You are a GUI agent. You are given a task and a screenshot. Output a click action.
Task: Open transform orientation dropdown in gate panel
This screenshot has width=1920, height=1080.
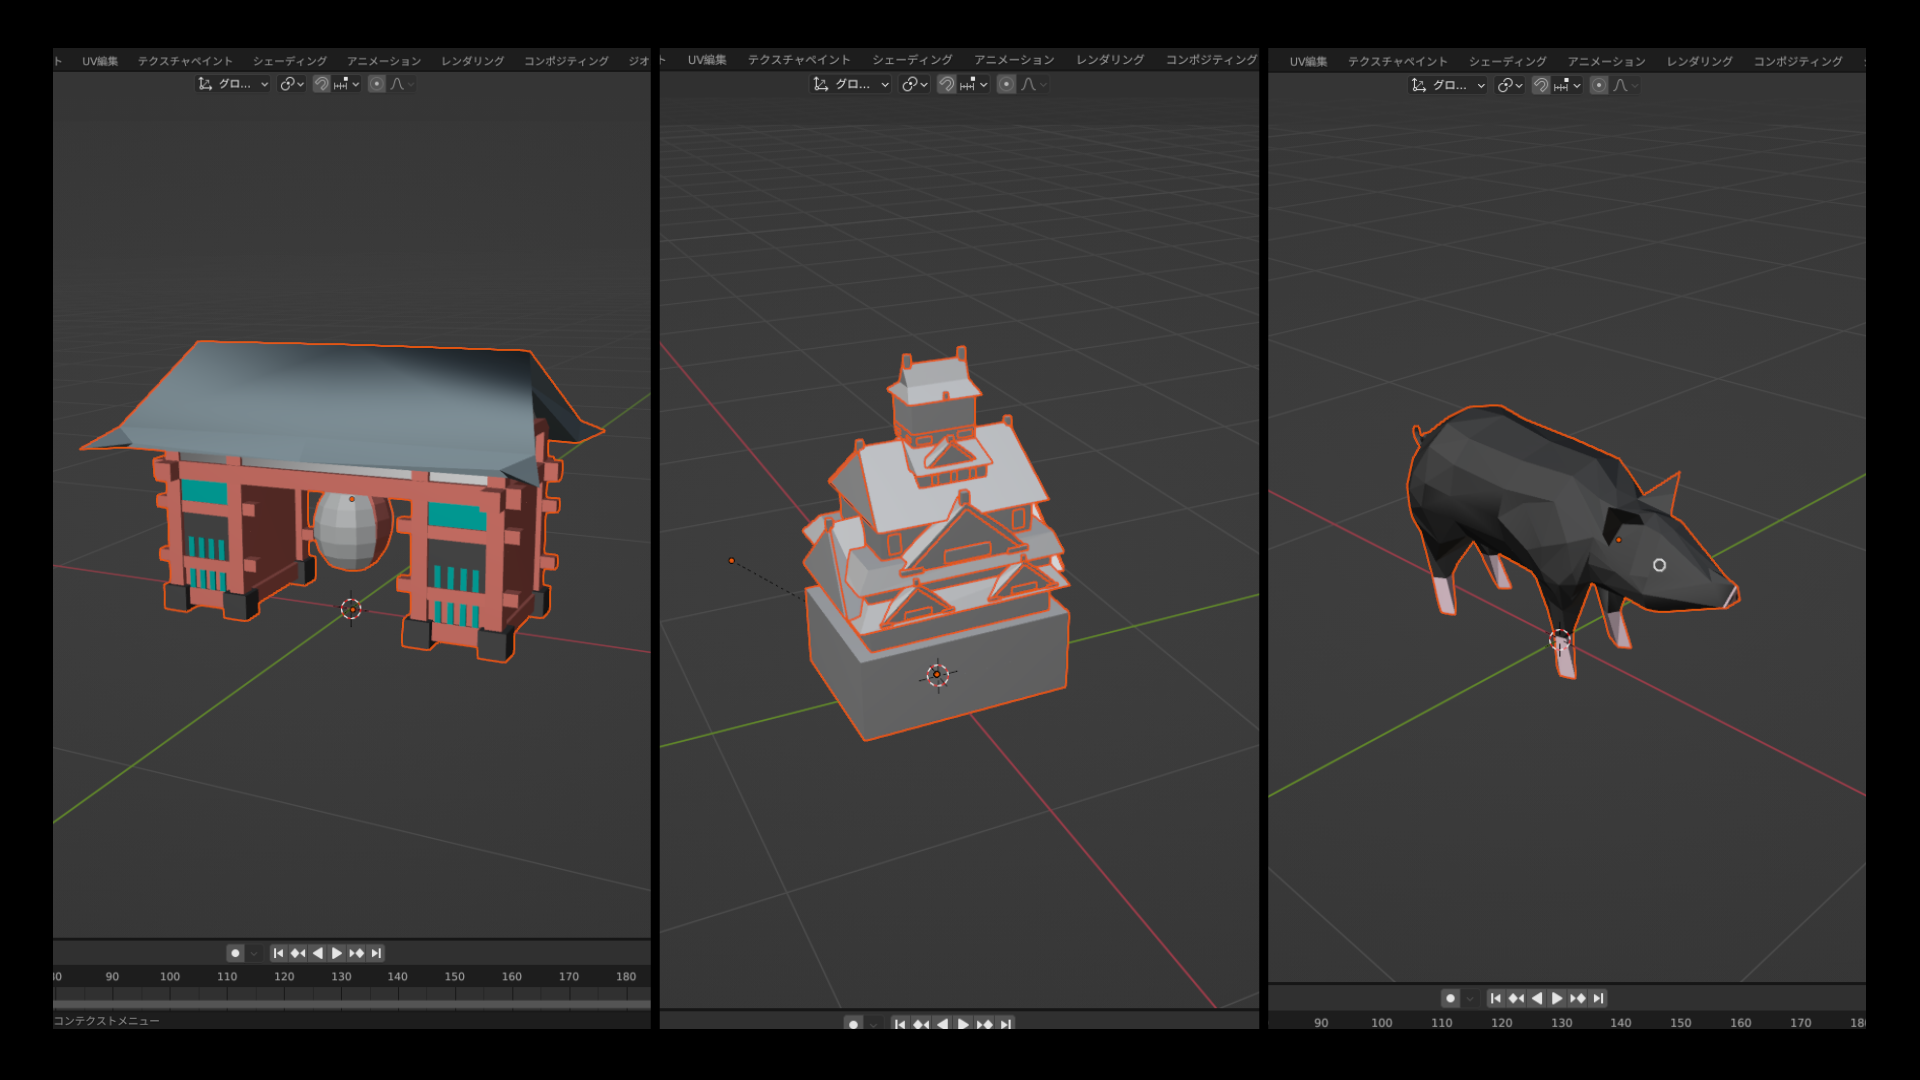tap(233, 84)
